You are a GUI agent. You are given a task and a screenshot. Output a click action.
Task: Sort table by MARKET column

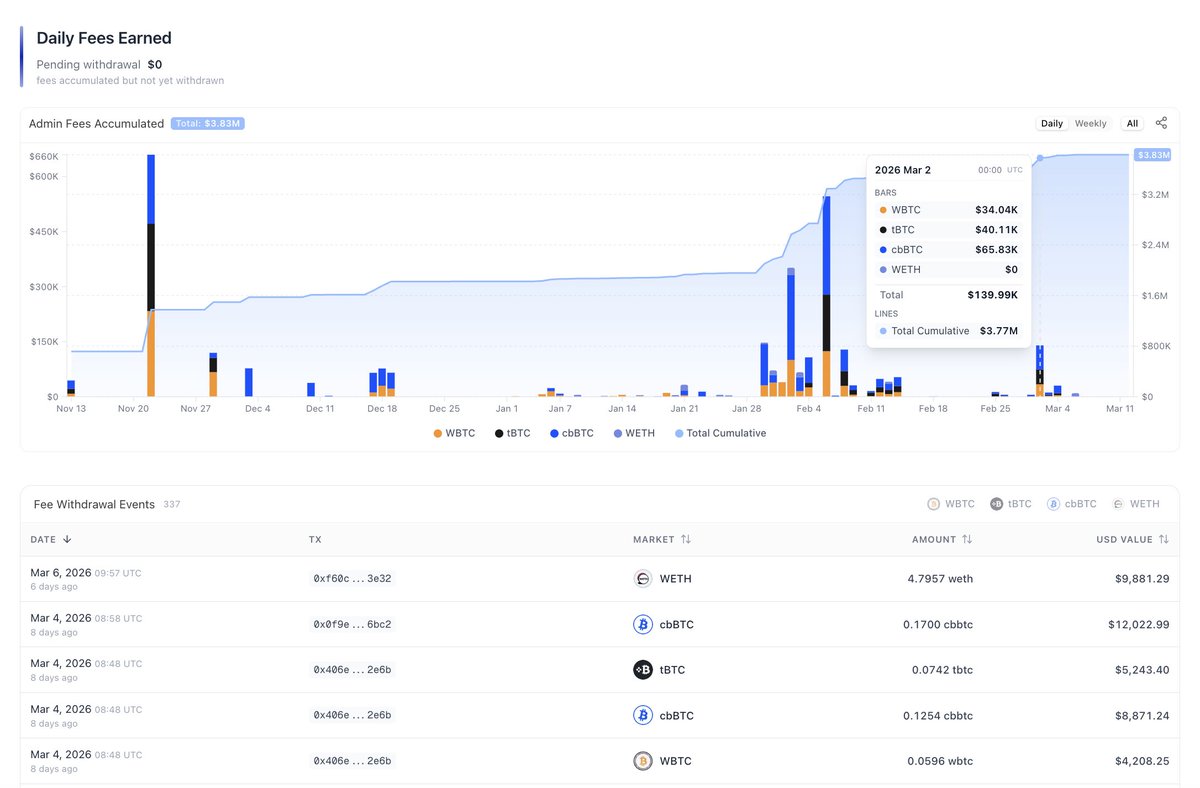click(662, 539)
